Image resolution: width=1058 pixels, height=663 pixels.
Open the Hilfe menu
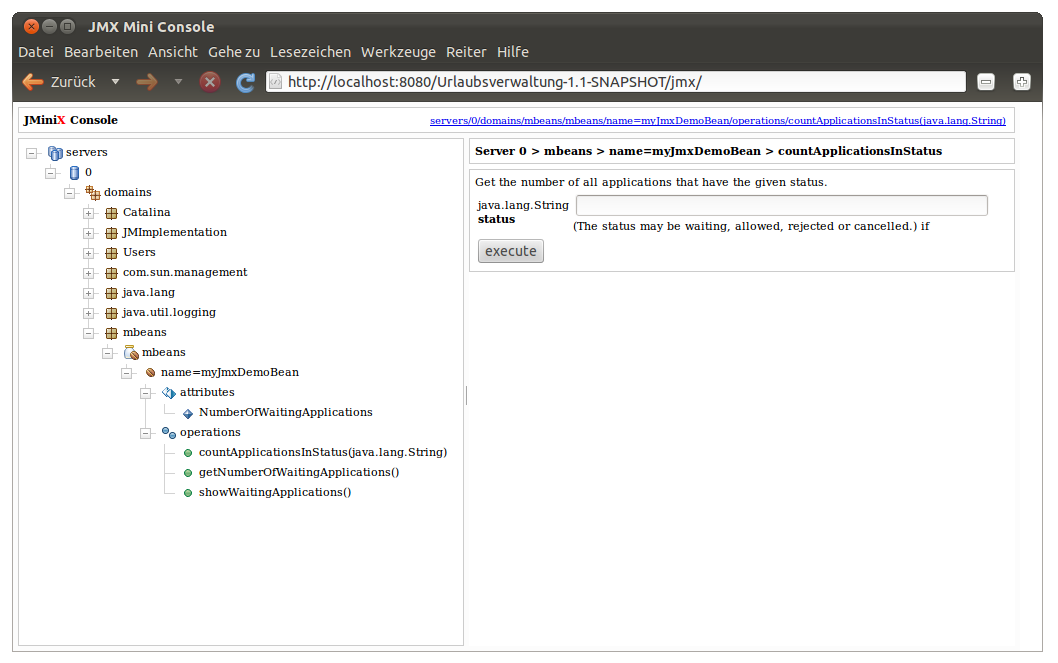click(x=513, y=52)
